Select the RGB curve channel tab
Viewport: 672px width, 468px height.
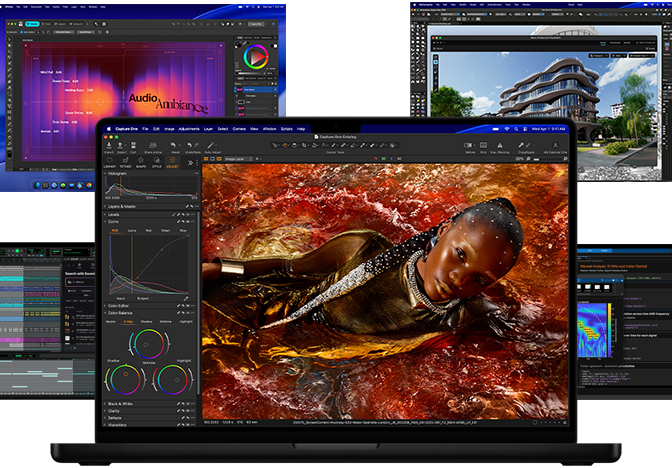click(x=115, y=231)
